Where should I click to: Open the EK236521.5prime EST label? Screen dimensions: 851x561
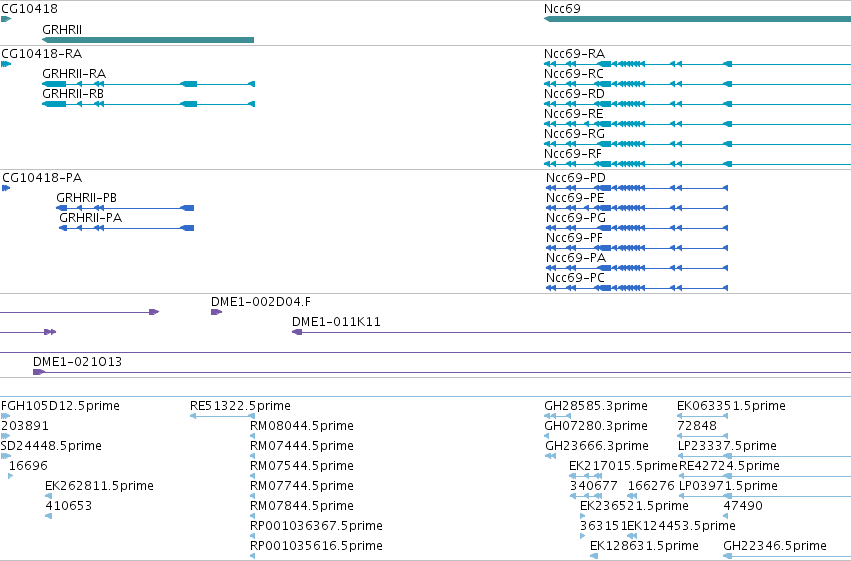point(634,507)
